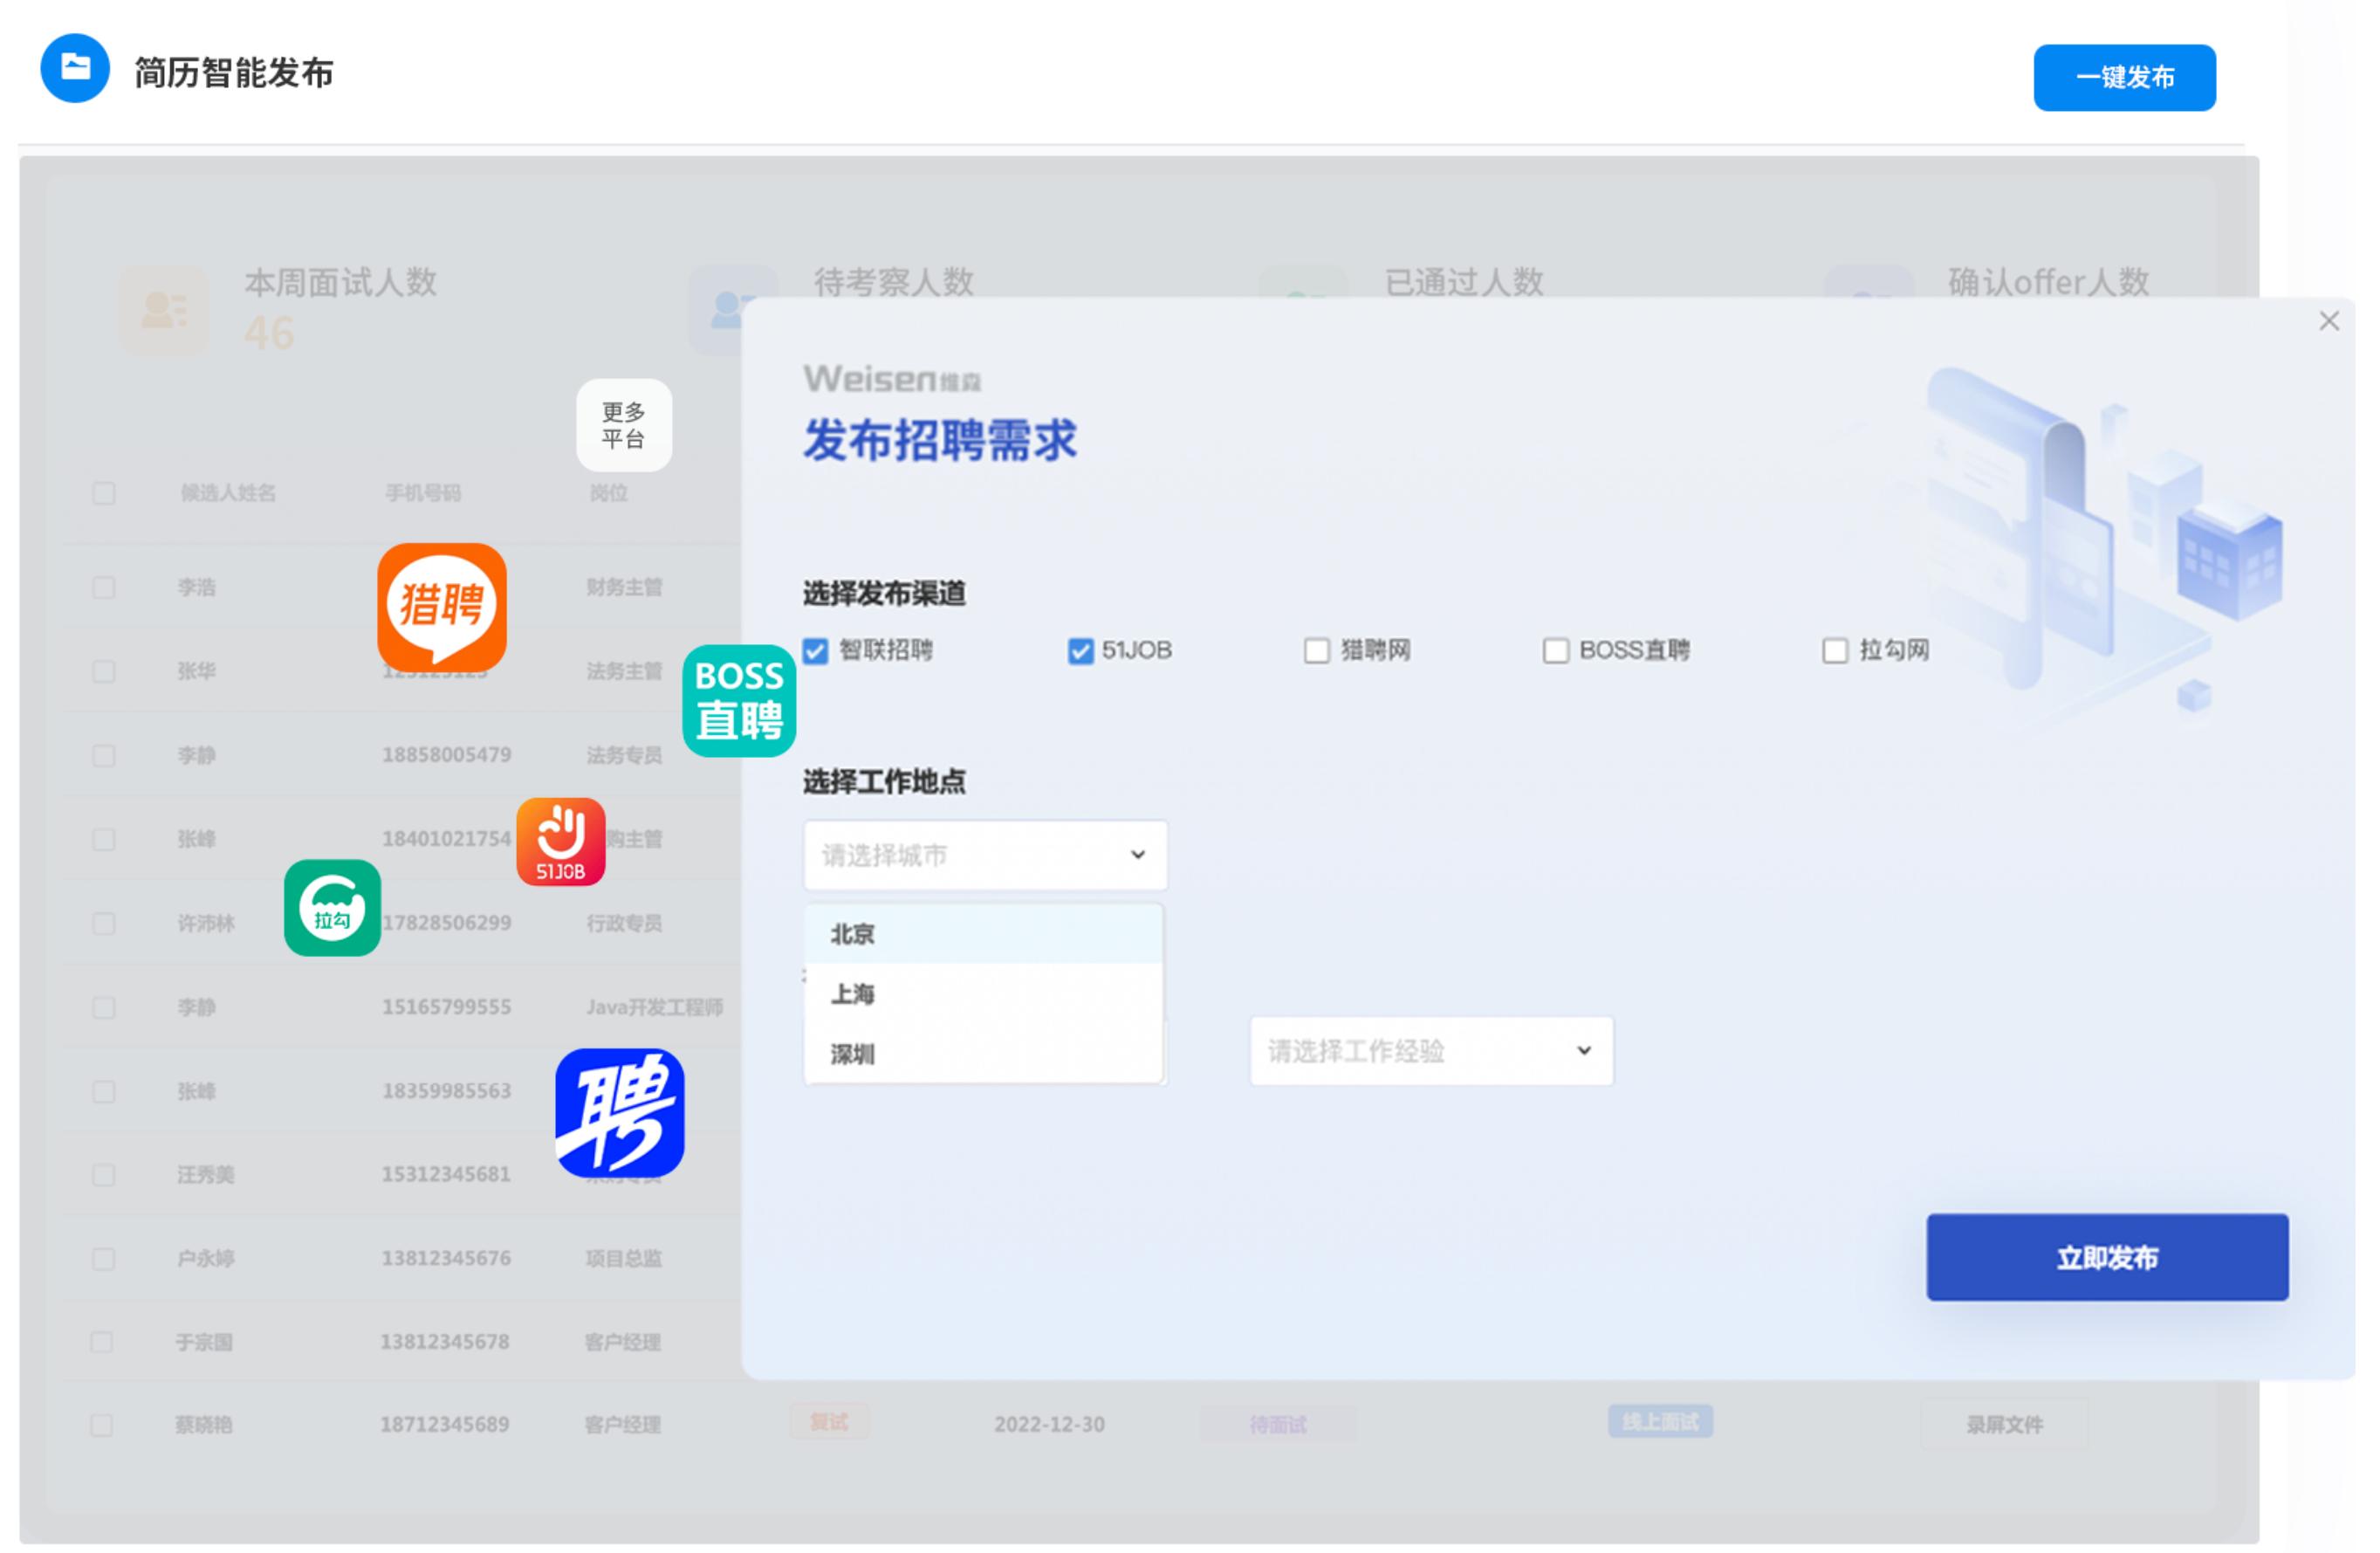This screenshot has height=1553, width=2380.
Task: Click the 线上面试 tag
Action: pyautogui.click(x=1660, y=1421)
